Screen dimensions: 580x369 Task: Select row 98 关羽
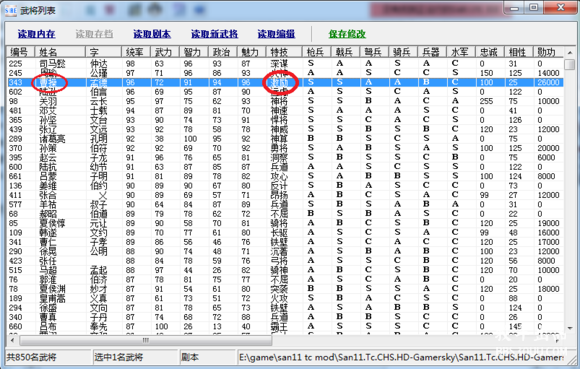(285, 101)
